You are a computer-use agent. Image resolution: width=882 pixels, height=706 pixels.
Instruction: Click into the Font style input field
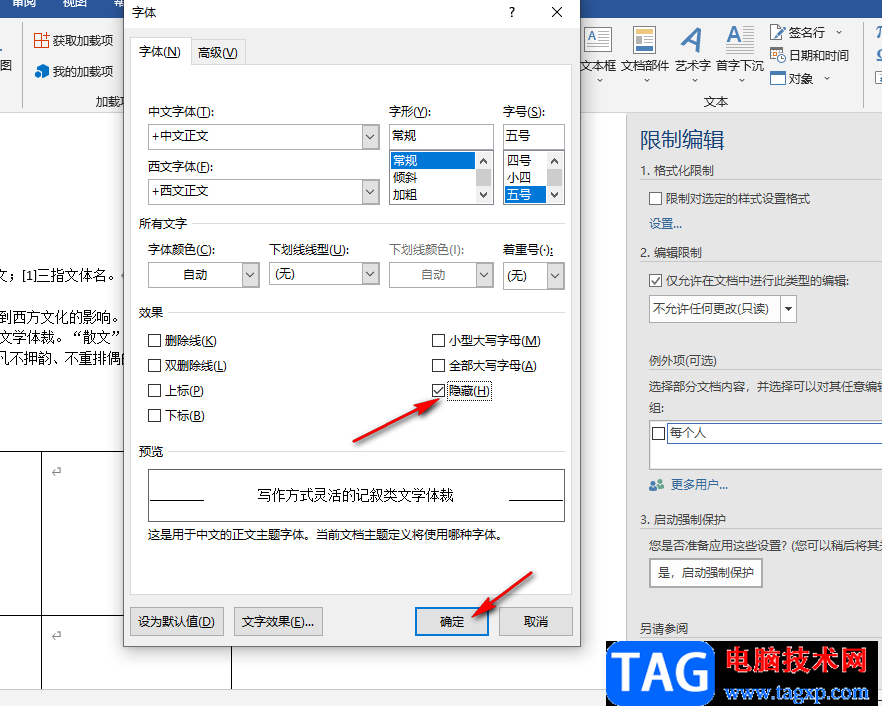[441, 136]
